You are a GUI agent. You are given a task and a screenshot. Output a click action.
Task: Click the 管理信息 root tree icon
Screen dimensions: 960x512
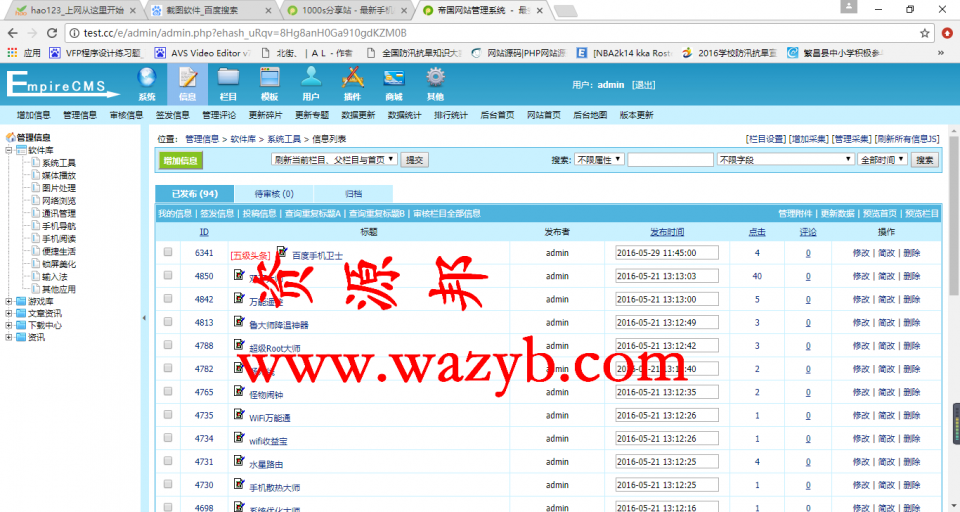pos(10,138)
